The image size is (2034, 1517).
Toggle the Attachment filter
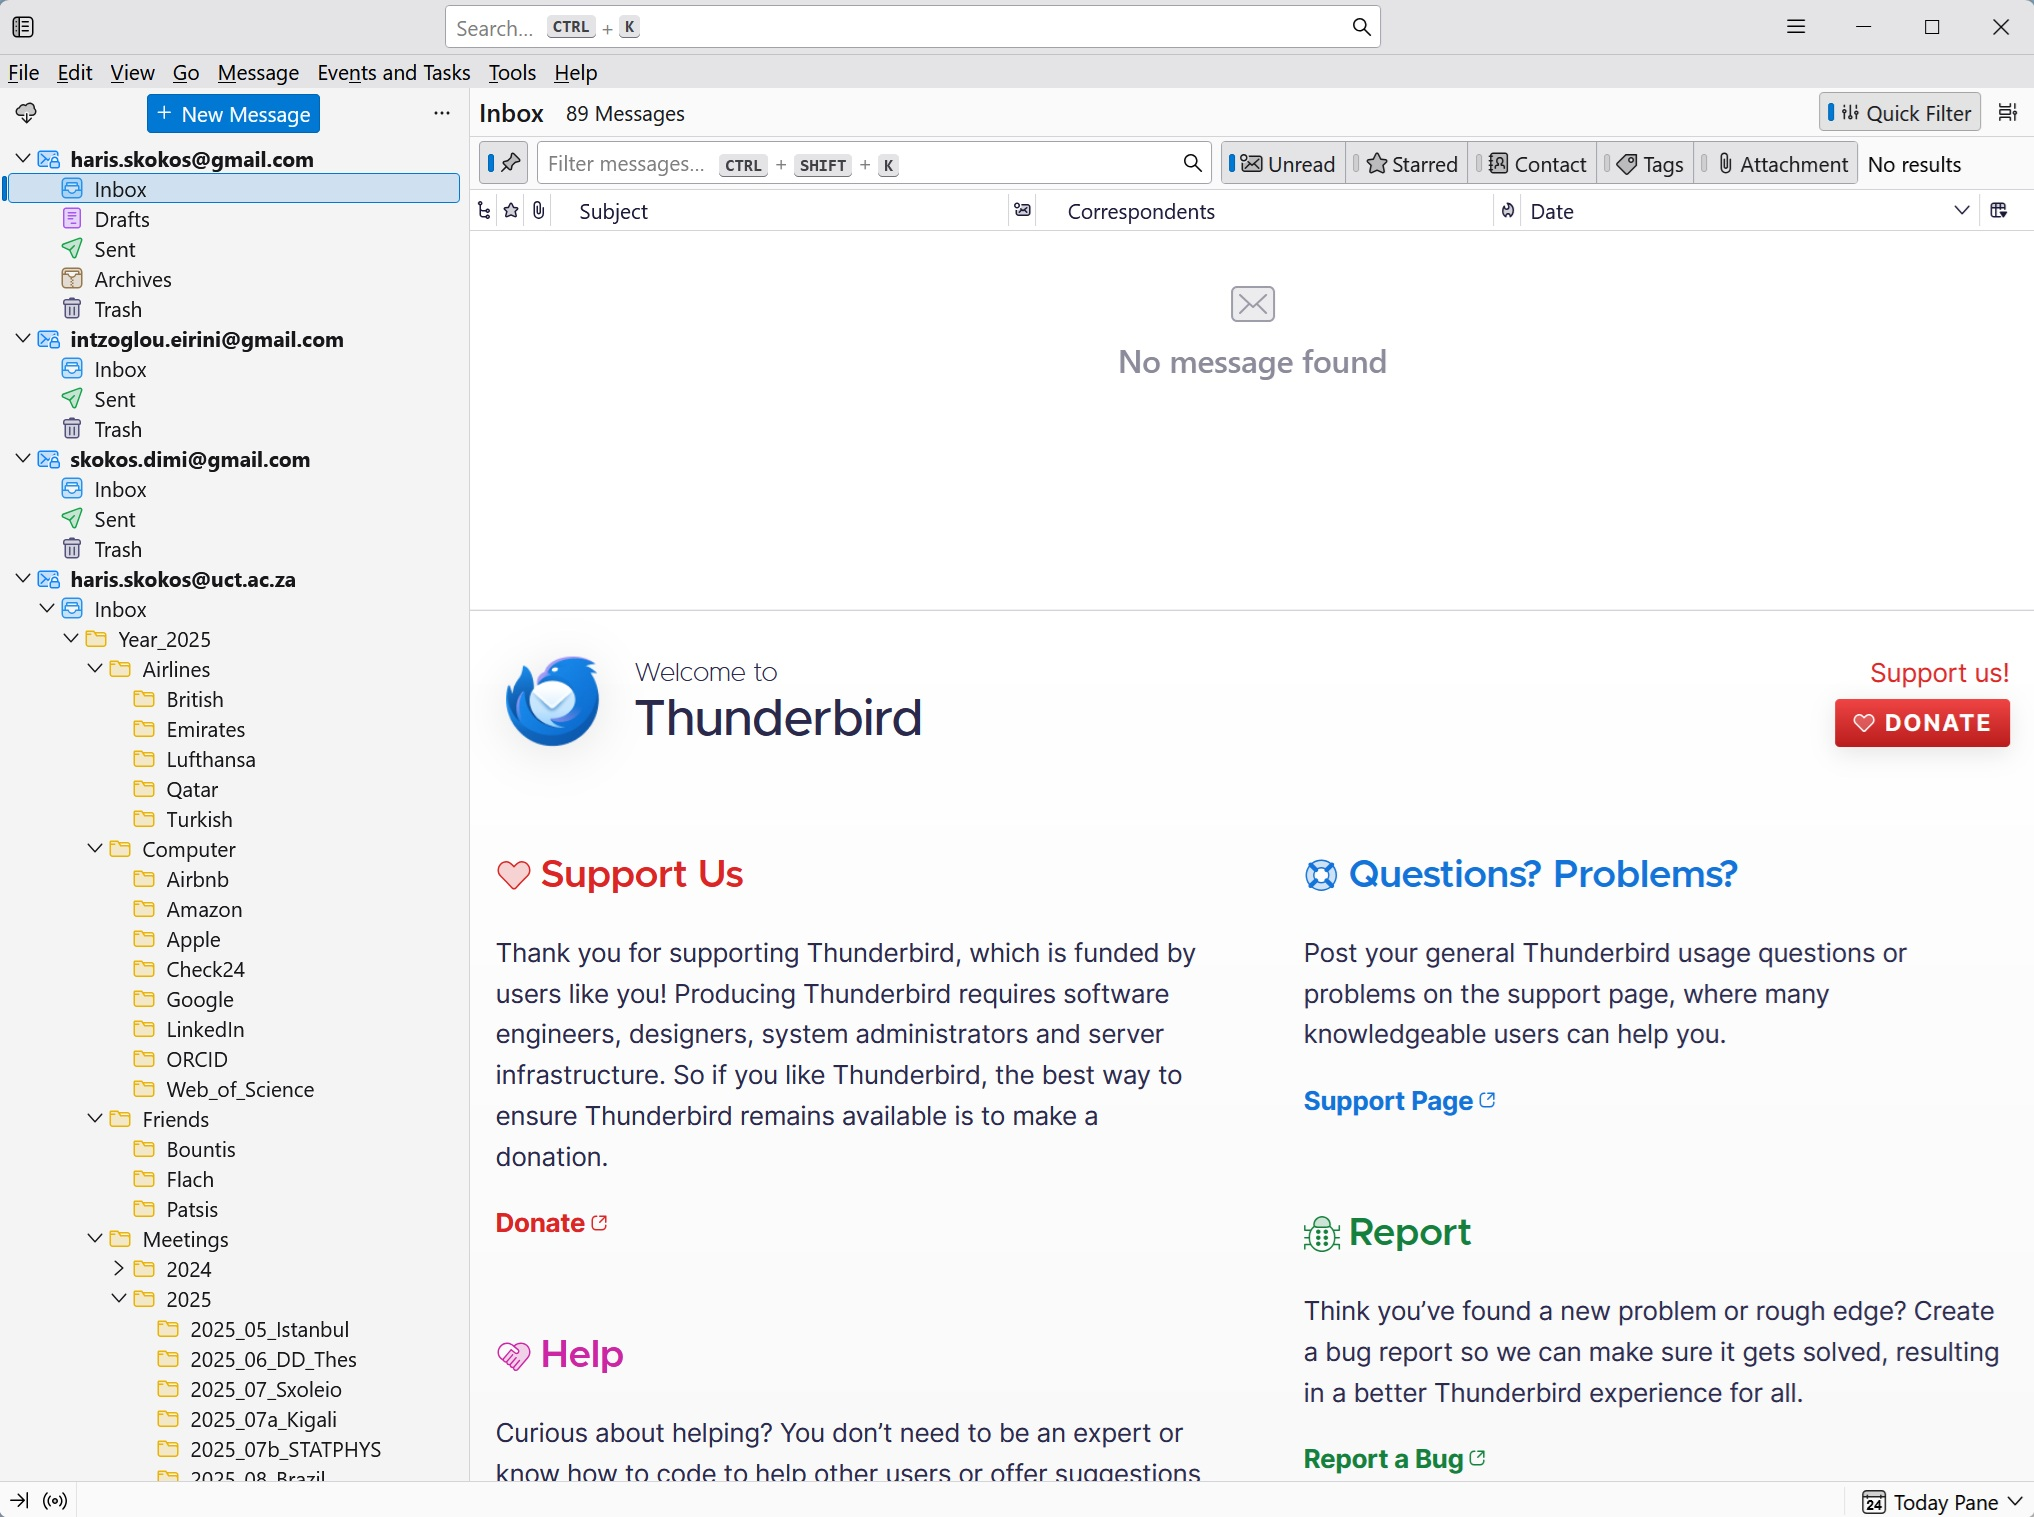coord(1776,164)
